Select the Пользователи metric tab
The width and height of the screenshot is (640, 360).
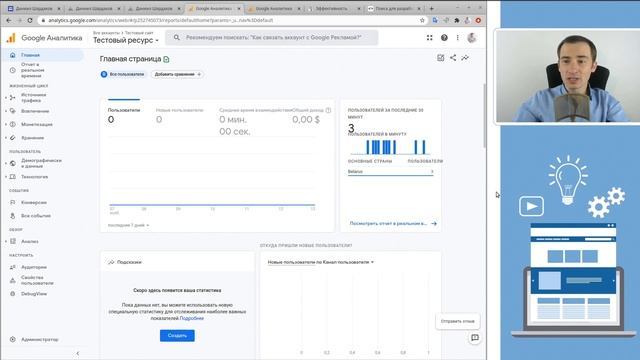(x=124, y=116)
